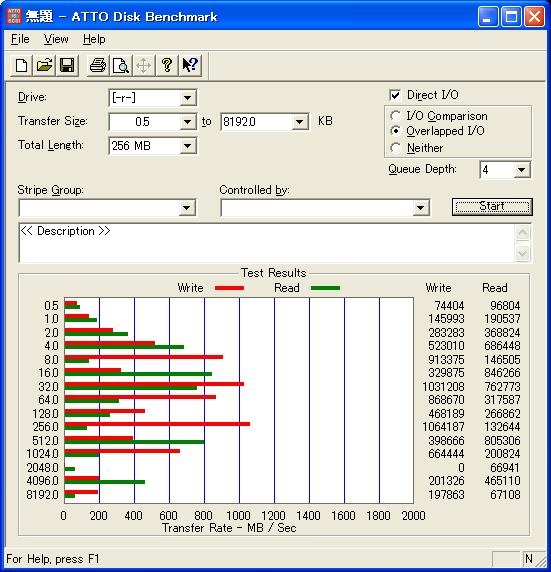Click the ATTO application icon in title bar
Image resolution: width=551 pixels, height=572 pixels.
tap(14, 16)
